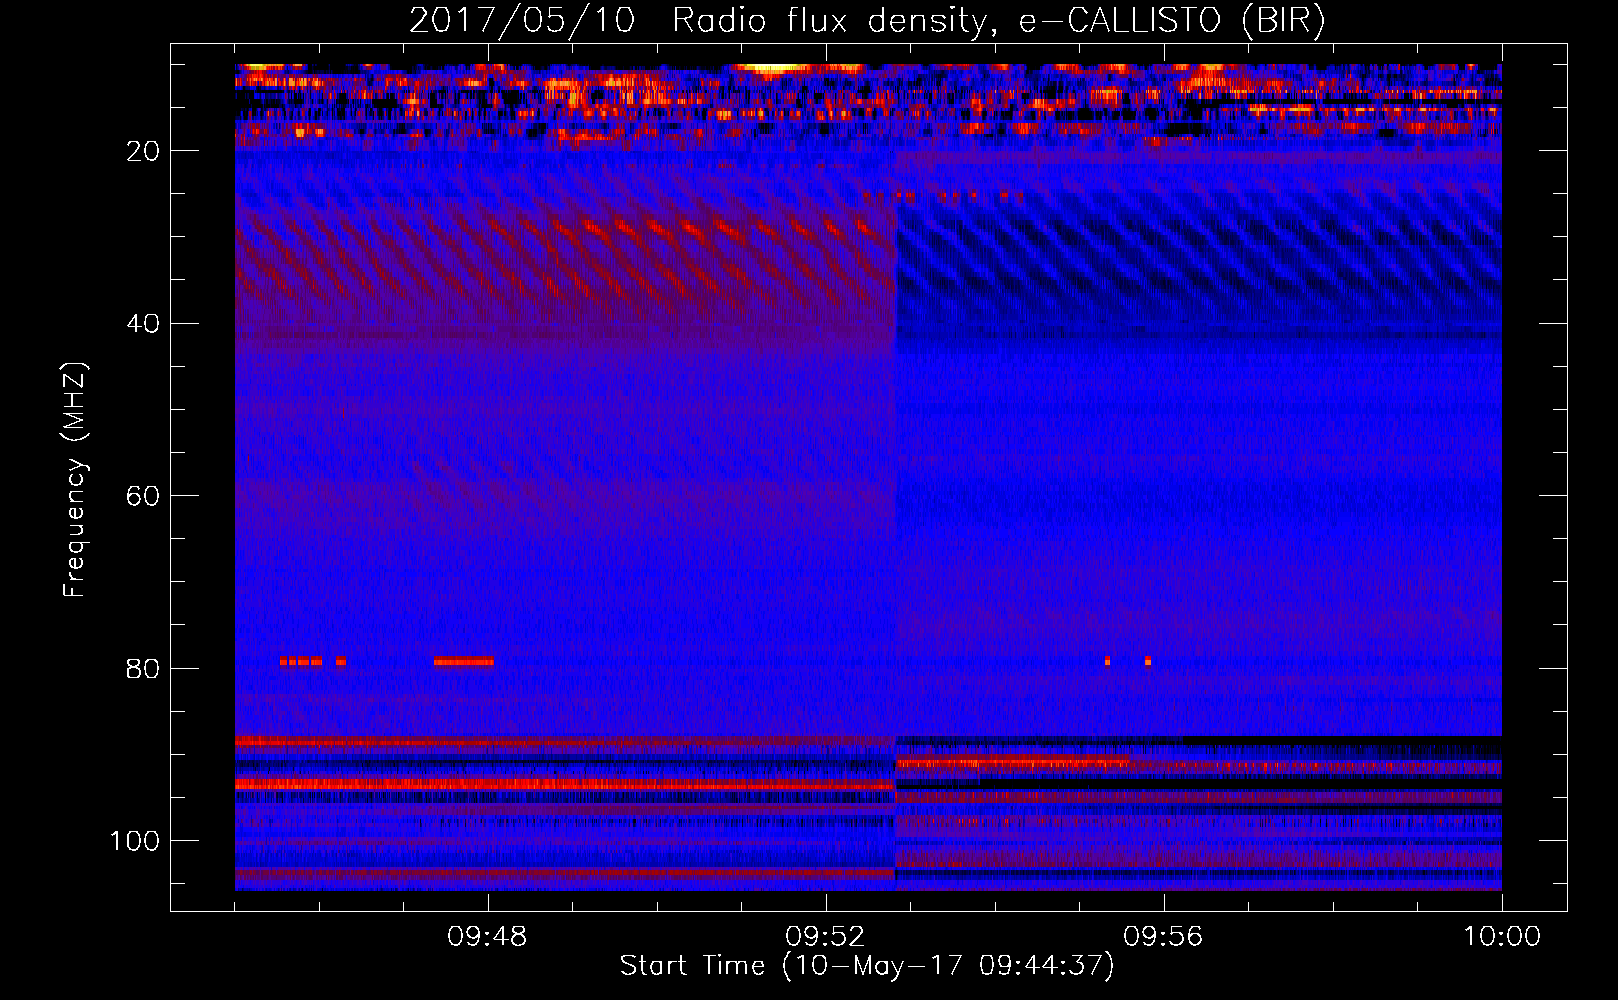Screen dimensions: 1618x1000
Task: Click the '40' frequency tick label
Action: tap(143, 324)
